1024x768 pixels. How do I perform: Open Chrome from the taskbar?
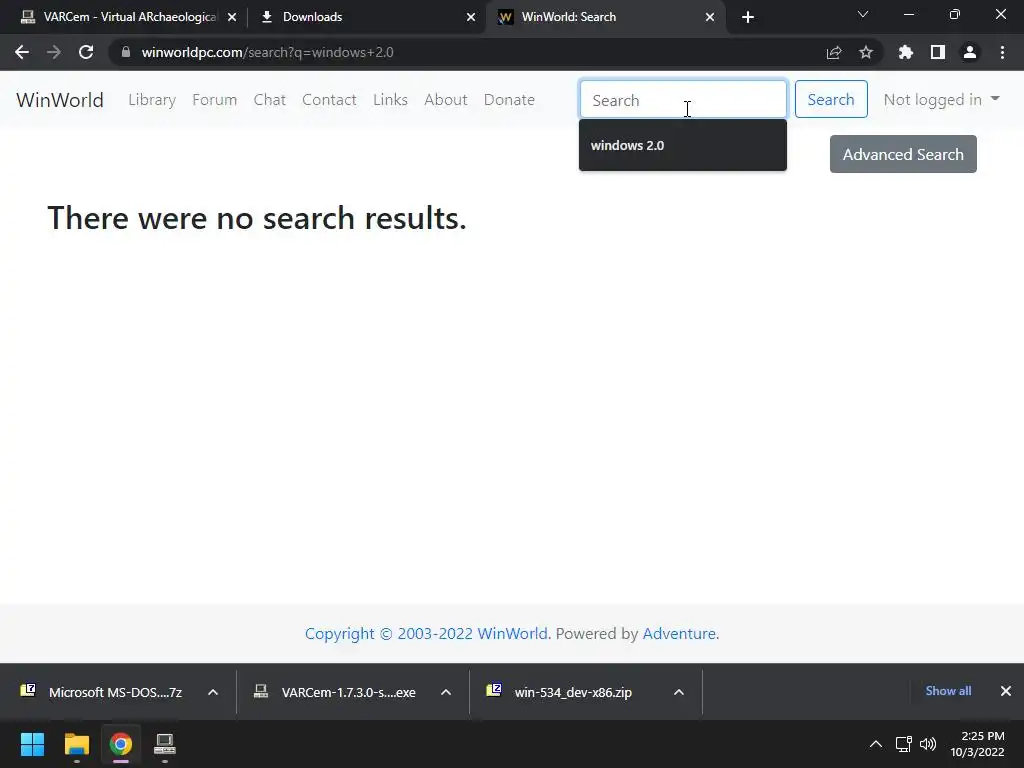pyautogui.click(x=120, y=744)
